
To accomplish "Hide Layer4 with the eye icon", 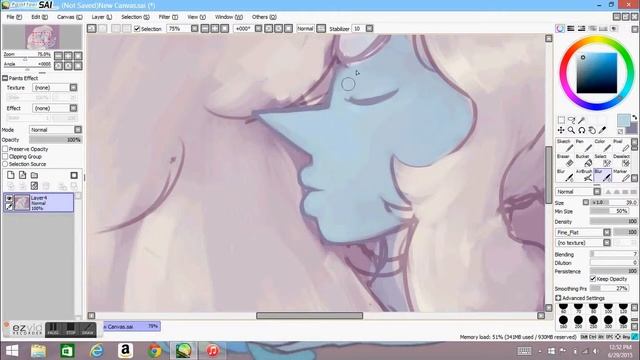I will pyautogui.click(x=9, y=198).
